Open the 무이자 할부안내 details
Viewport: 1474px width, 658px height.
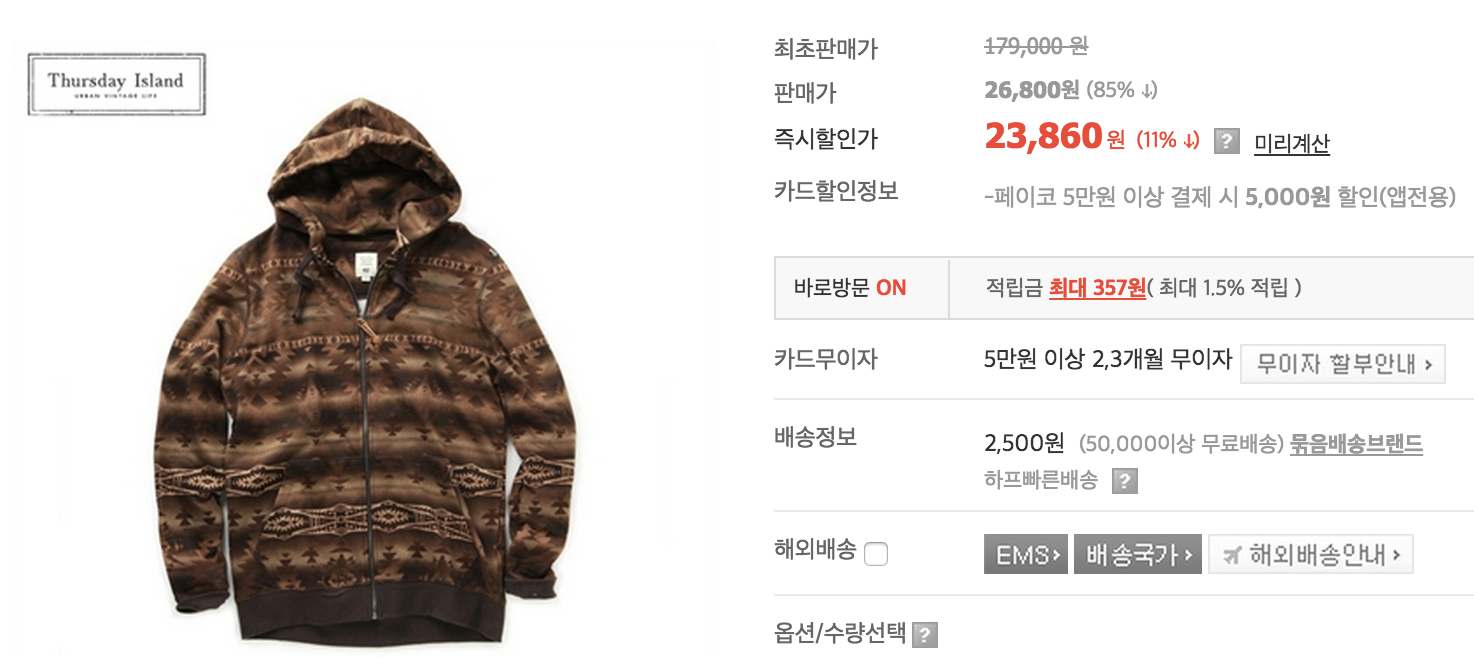click(x=1343, y=364)
